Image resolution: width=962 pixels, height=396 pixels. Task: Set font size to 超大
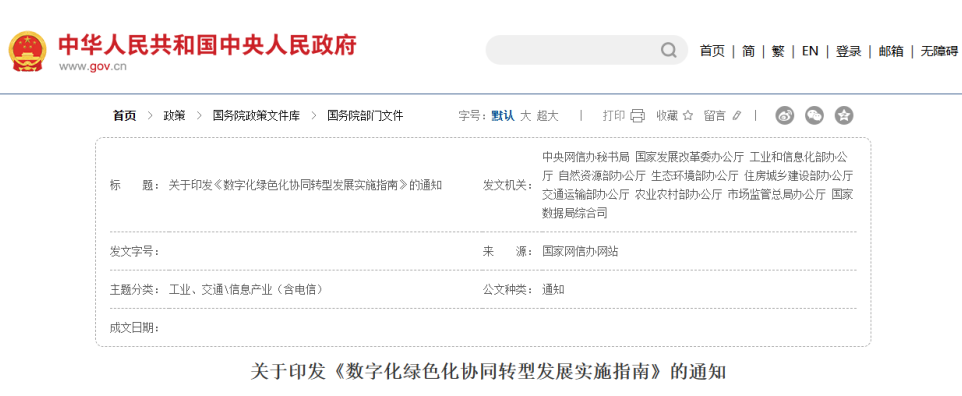tap(548, 115)
